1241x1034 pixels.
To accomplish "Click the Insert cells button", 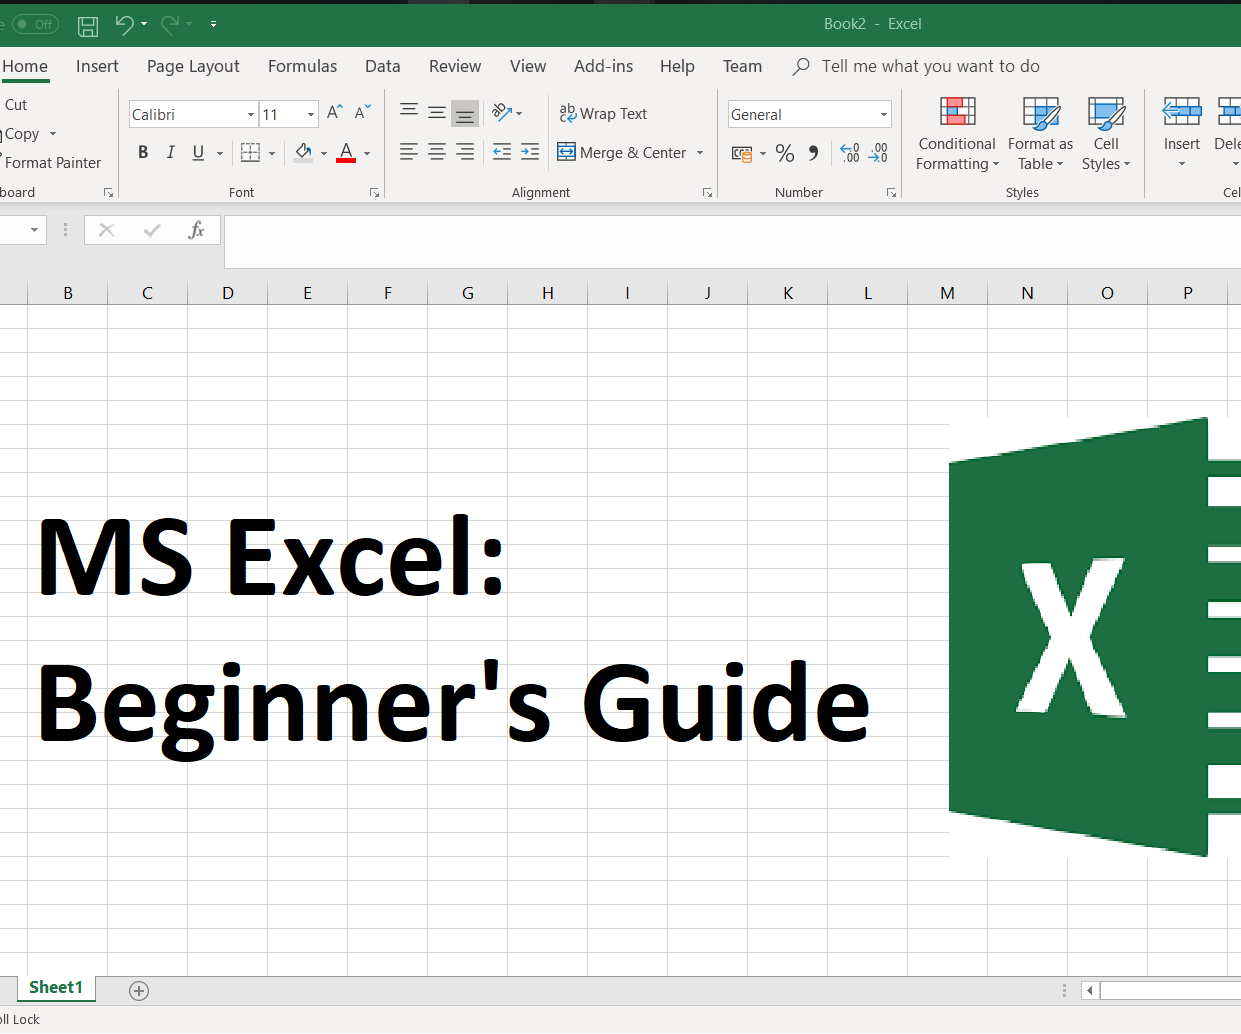I will pyautogui.click(x=1181, y=134).
